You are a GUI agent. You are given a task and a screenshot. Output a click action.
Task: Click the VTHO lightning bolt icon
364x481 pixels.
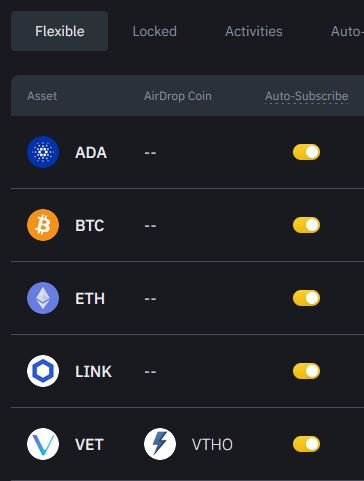click(160, 444)
